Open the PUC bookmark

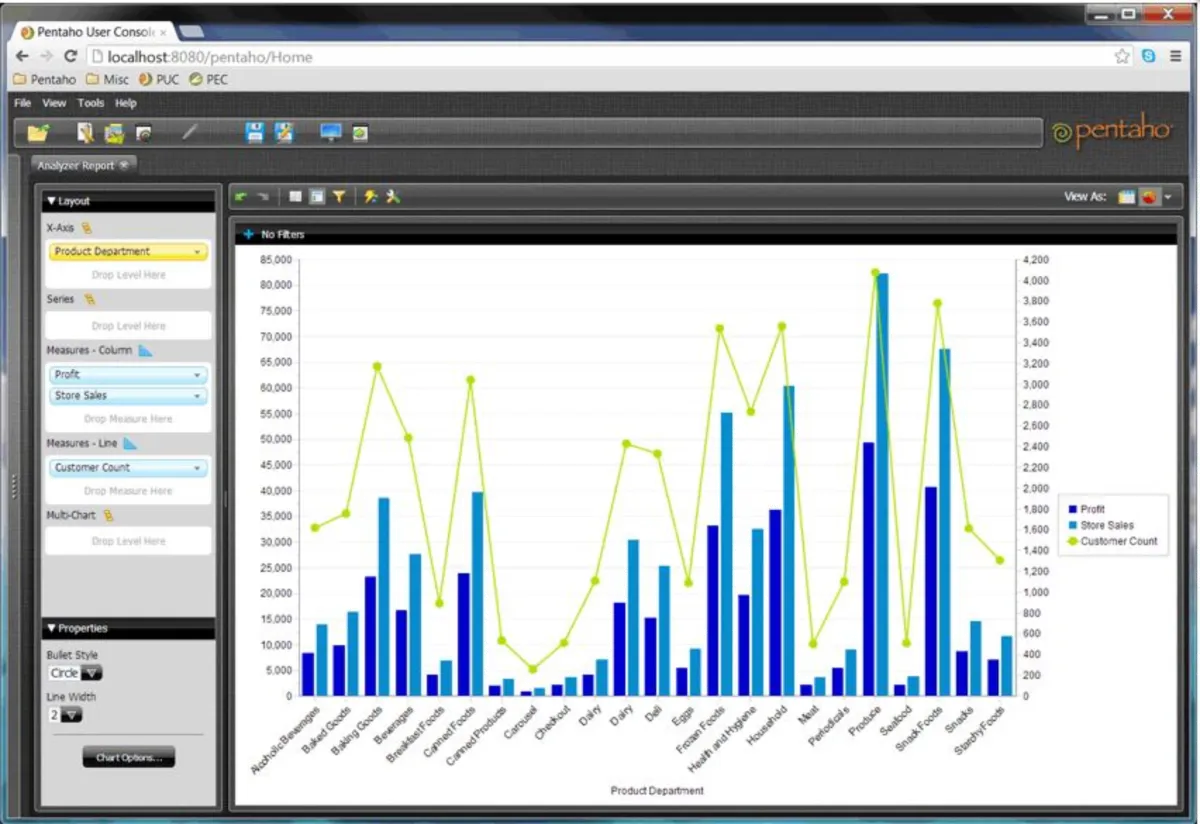pyautogui.click(x=159, y=79)
